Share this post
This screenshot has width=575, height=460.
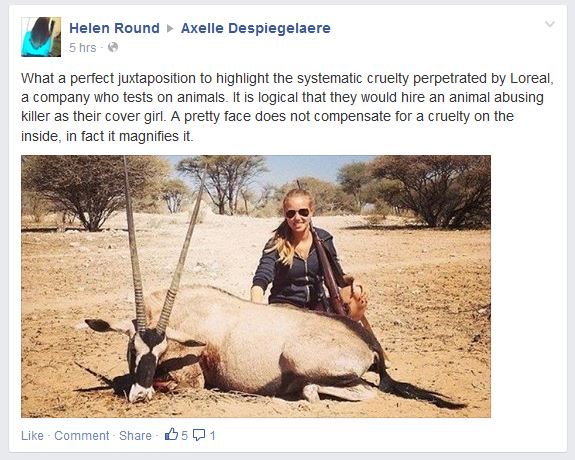point(135,435)
